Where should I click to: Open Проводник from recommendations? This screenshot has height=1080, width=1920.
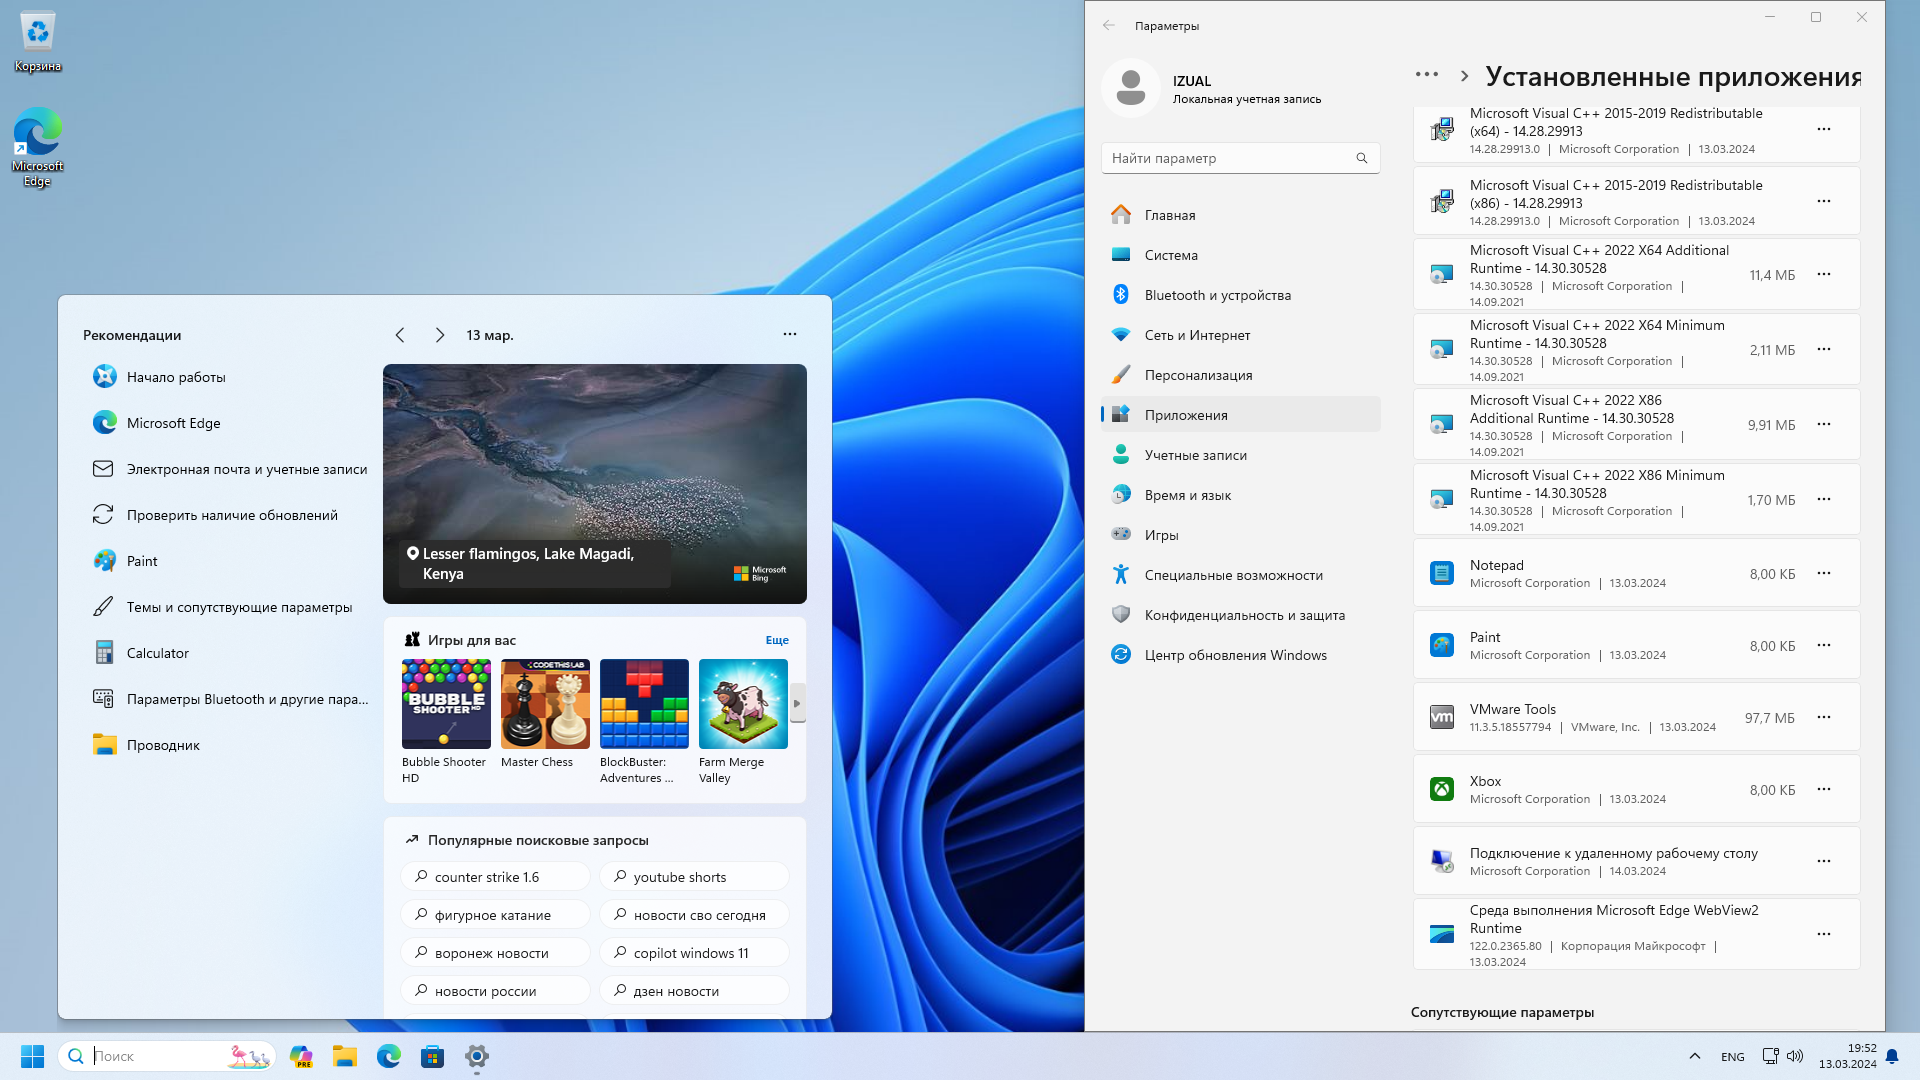(230, 745)
